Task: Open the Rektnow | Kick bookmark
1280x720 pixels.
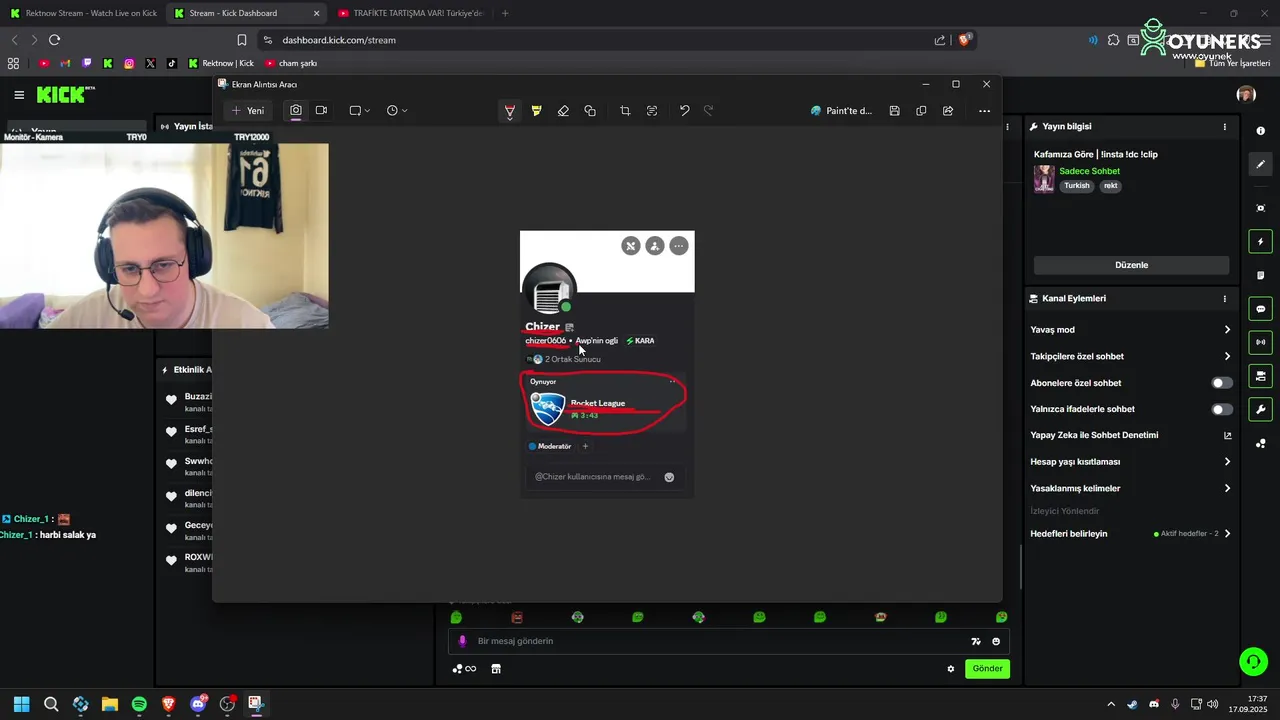Action: click(x=221, y=63)
